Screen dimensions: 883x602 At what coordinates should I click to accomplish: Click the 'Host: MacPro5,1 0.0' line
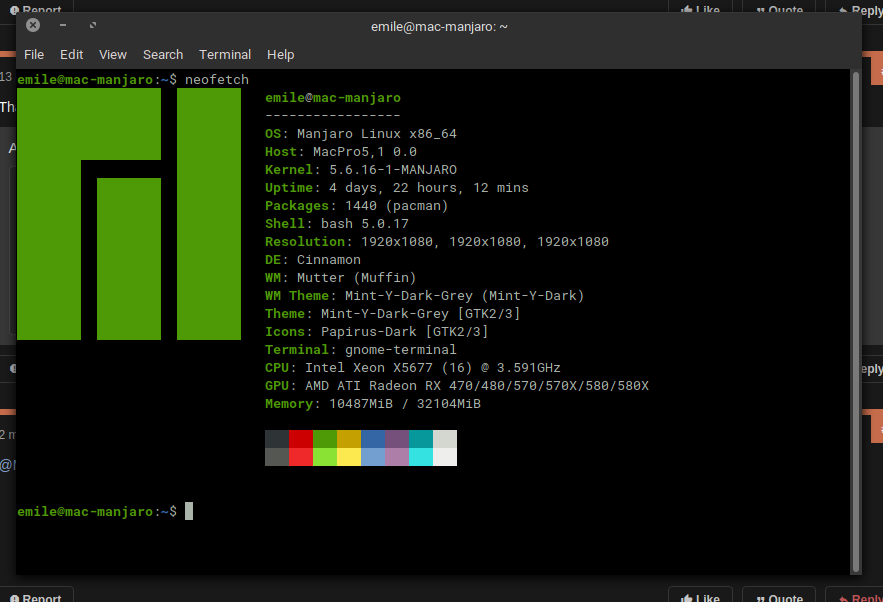(341, 152)
